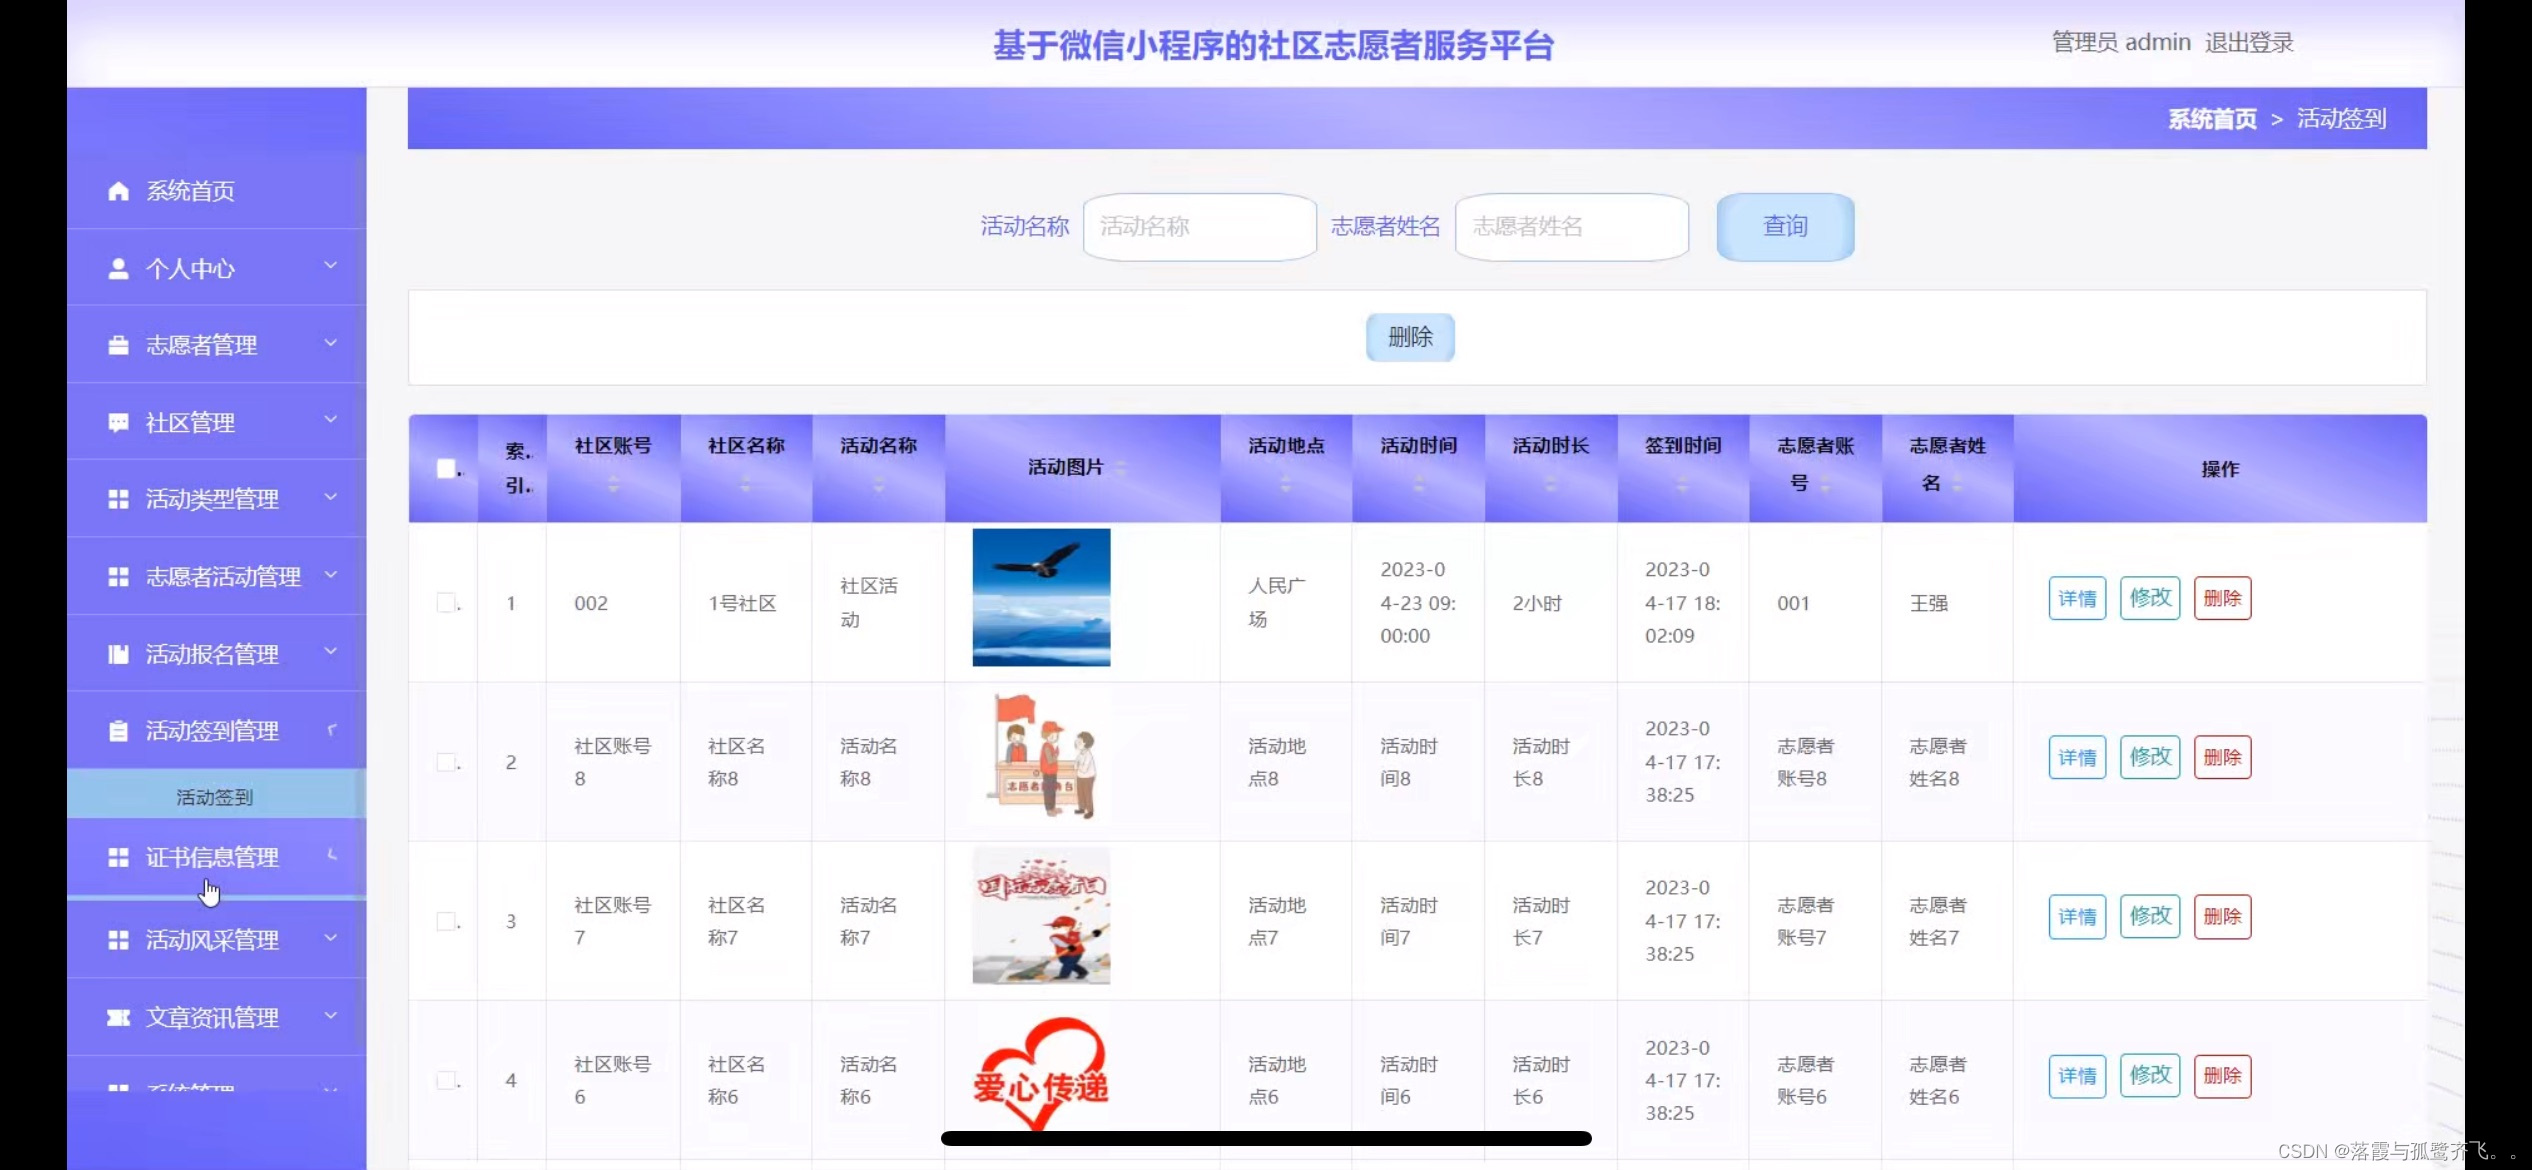Click the batch 删除 button above table
The height and width of the screenshot is (1170, 2532).
pos(1410,337)
